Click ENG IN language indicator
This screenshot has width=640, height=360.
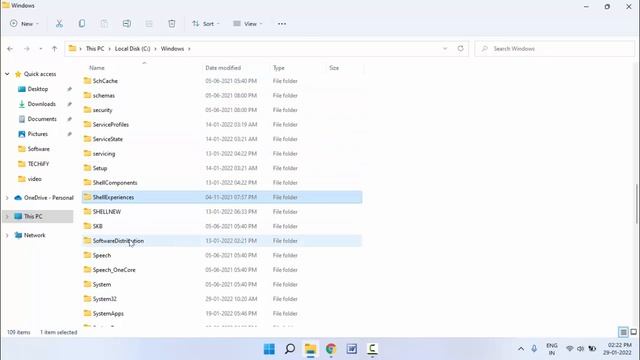click(x=551, y=349)
